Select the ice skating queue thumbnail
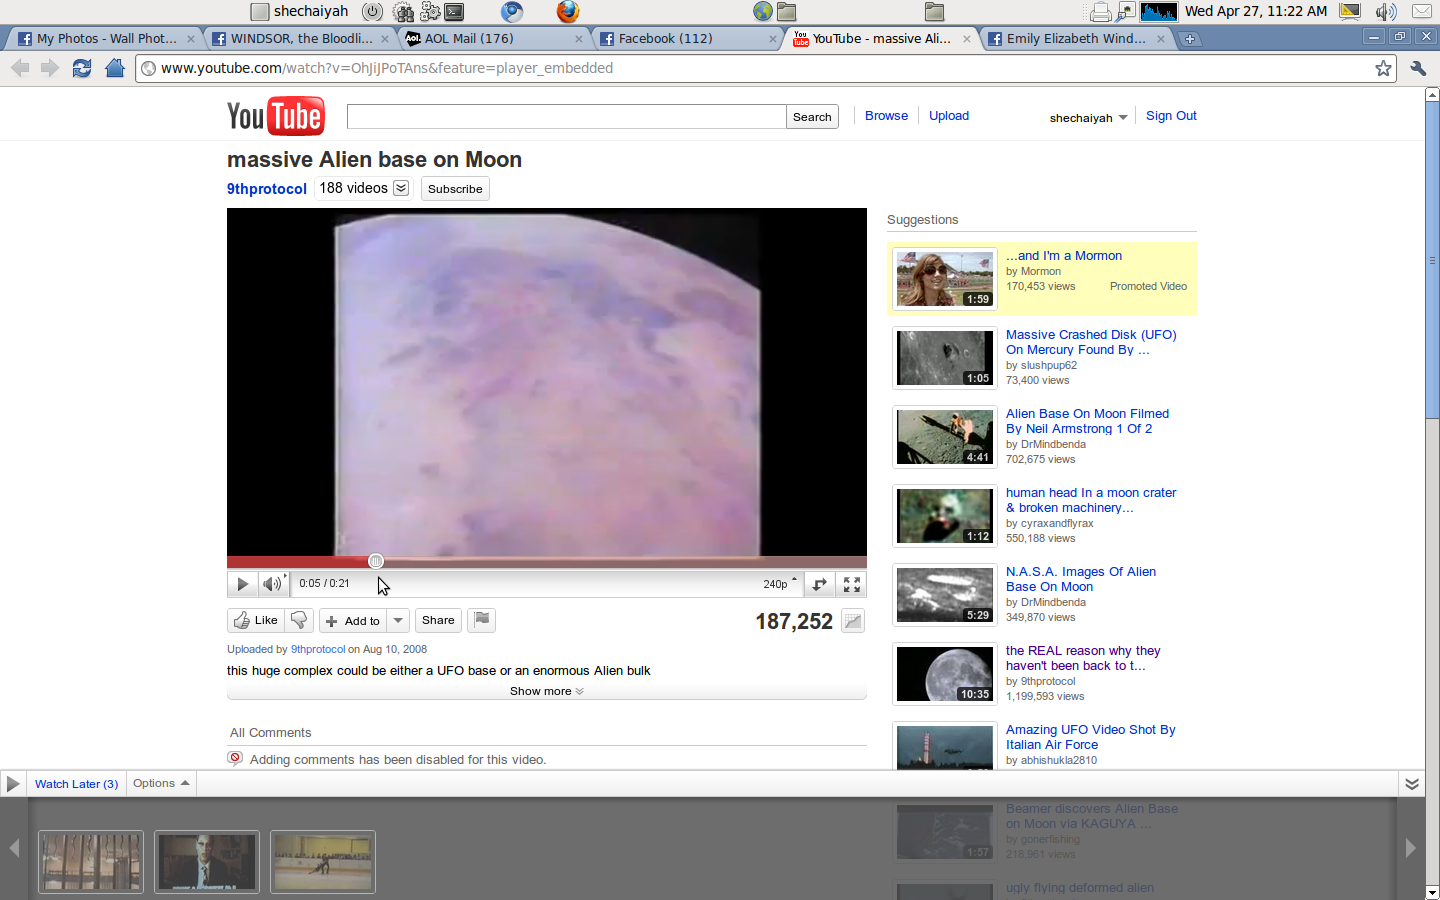Image resolution: width=1440 pixels, height=900 pixels. pyautogui.click(x=323, y=862)
